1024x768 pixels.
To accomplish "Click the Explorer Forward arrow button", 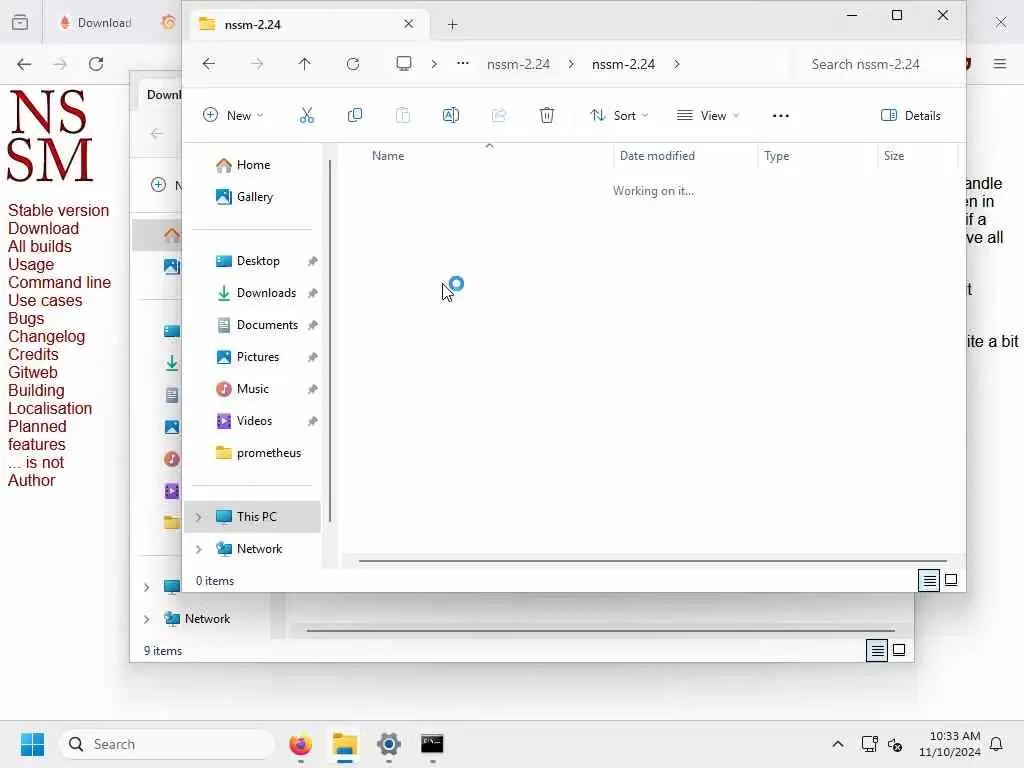I will coord(257,64).
